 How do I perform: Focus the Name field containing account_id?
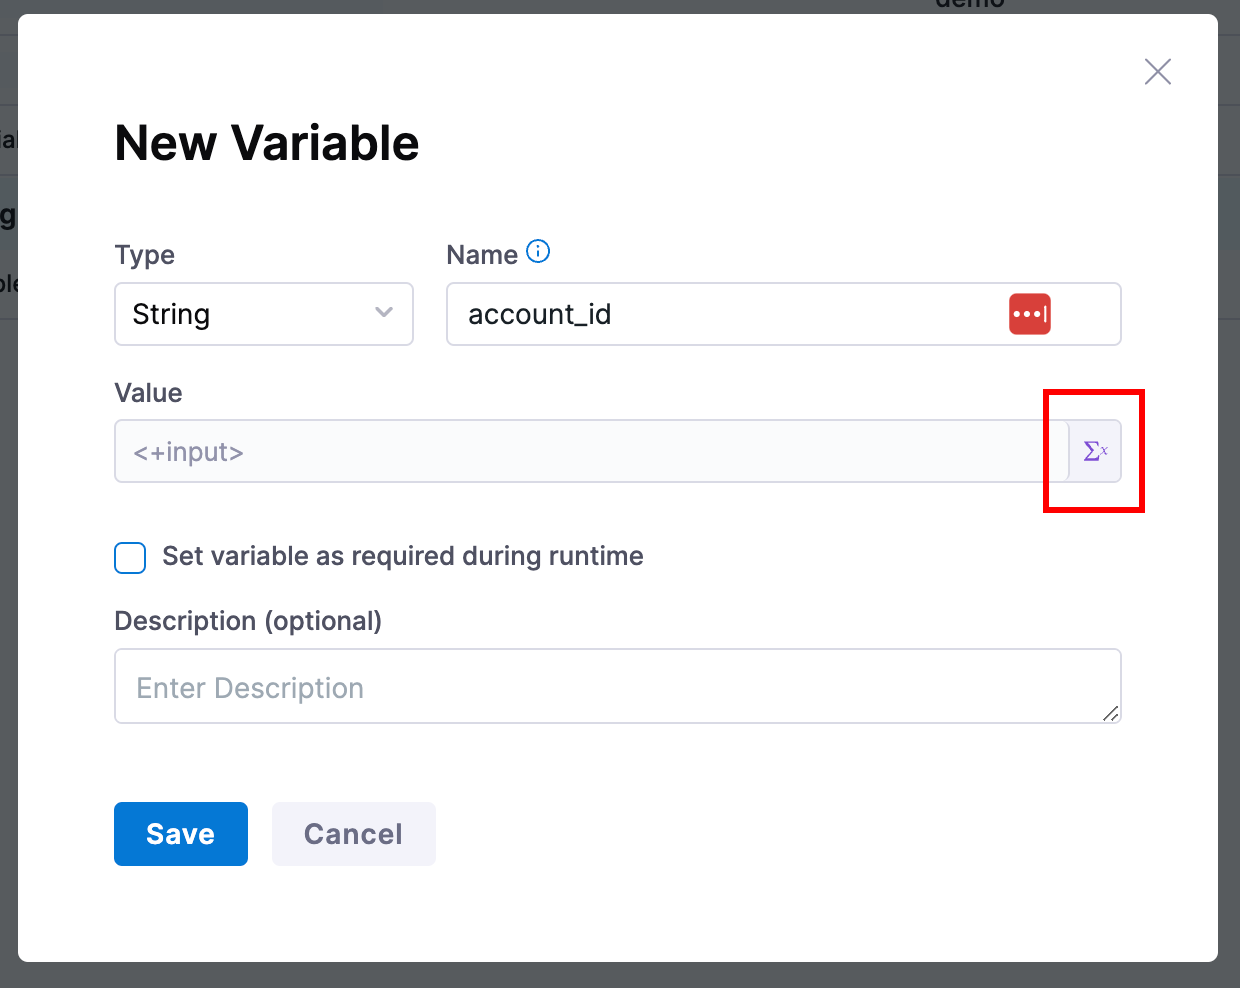[x=720, y=314]
